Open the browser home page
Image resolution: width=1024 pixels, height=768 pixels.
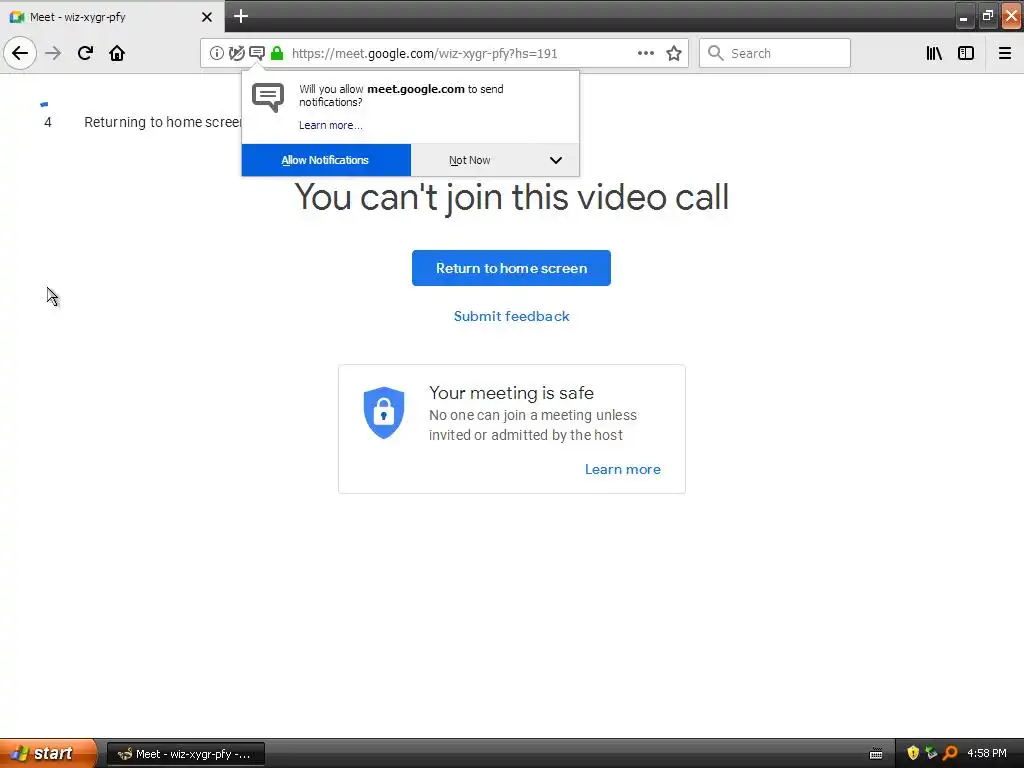point(117,53)
